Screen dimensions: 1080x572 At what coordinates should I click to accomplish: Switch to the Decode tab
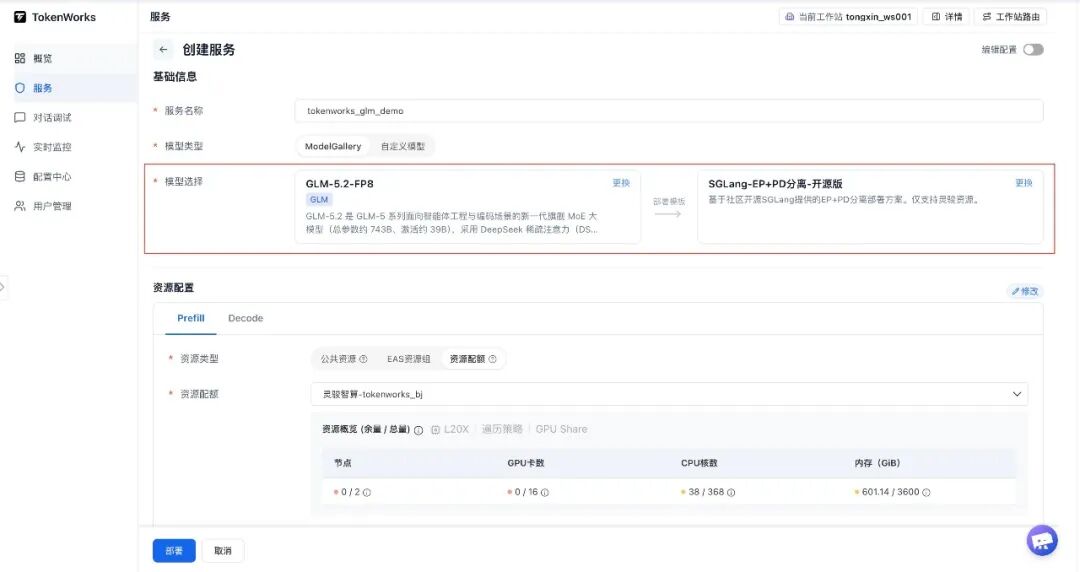pyautogui.click(x=245, y=318)
